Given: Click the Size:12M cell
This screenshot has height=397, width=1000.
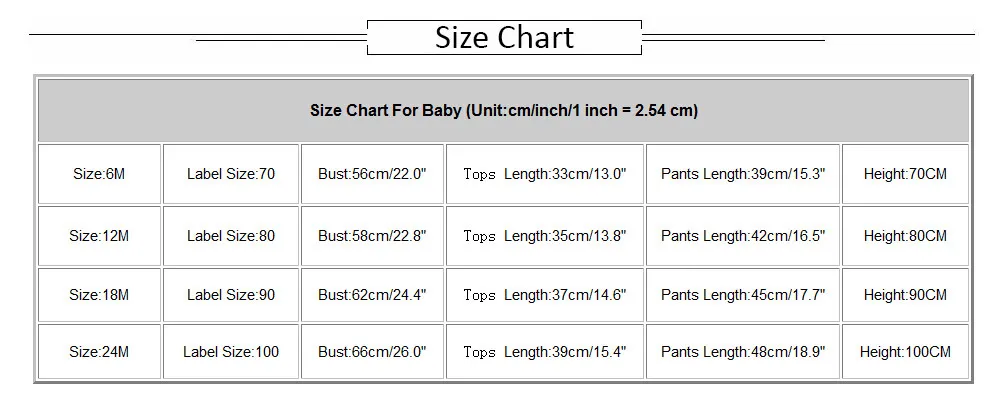Looking at the screenshot, I should 99,236.
